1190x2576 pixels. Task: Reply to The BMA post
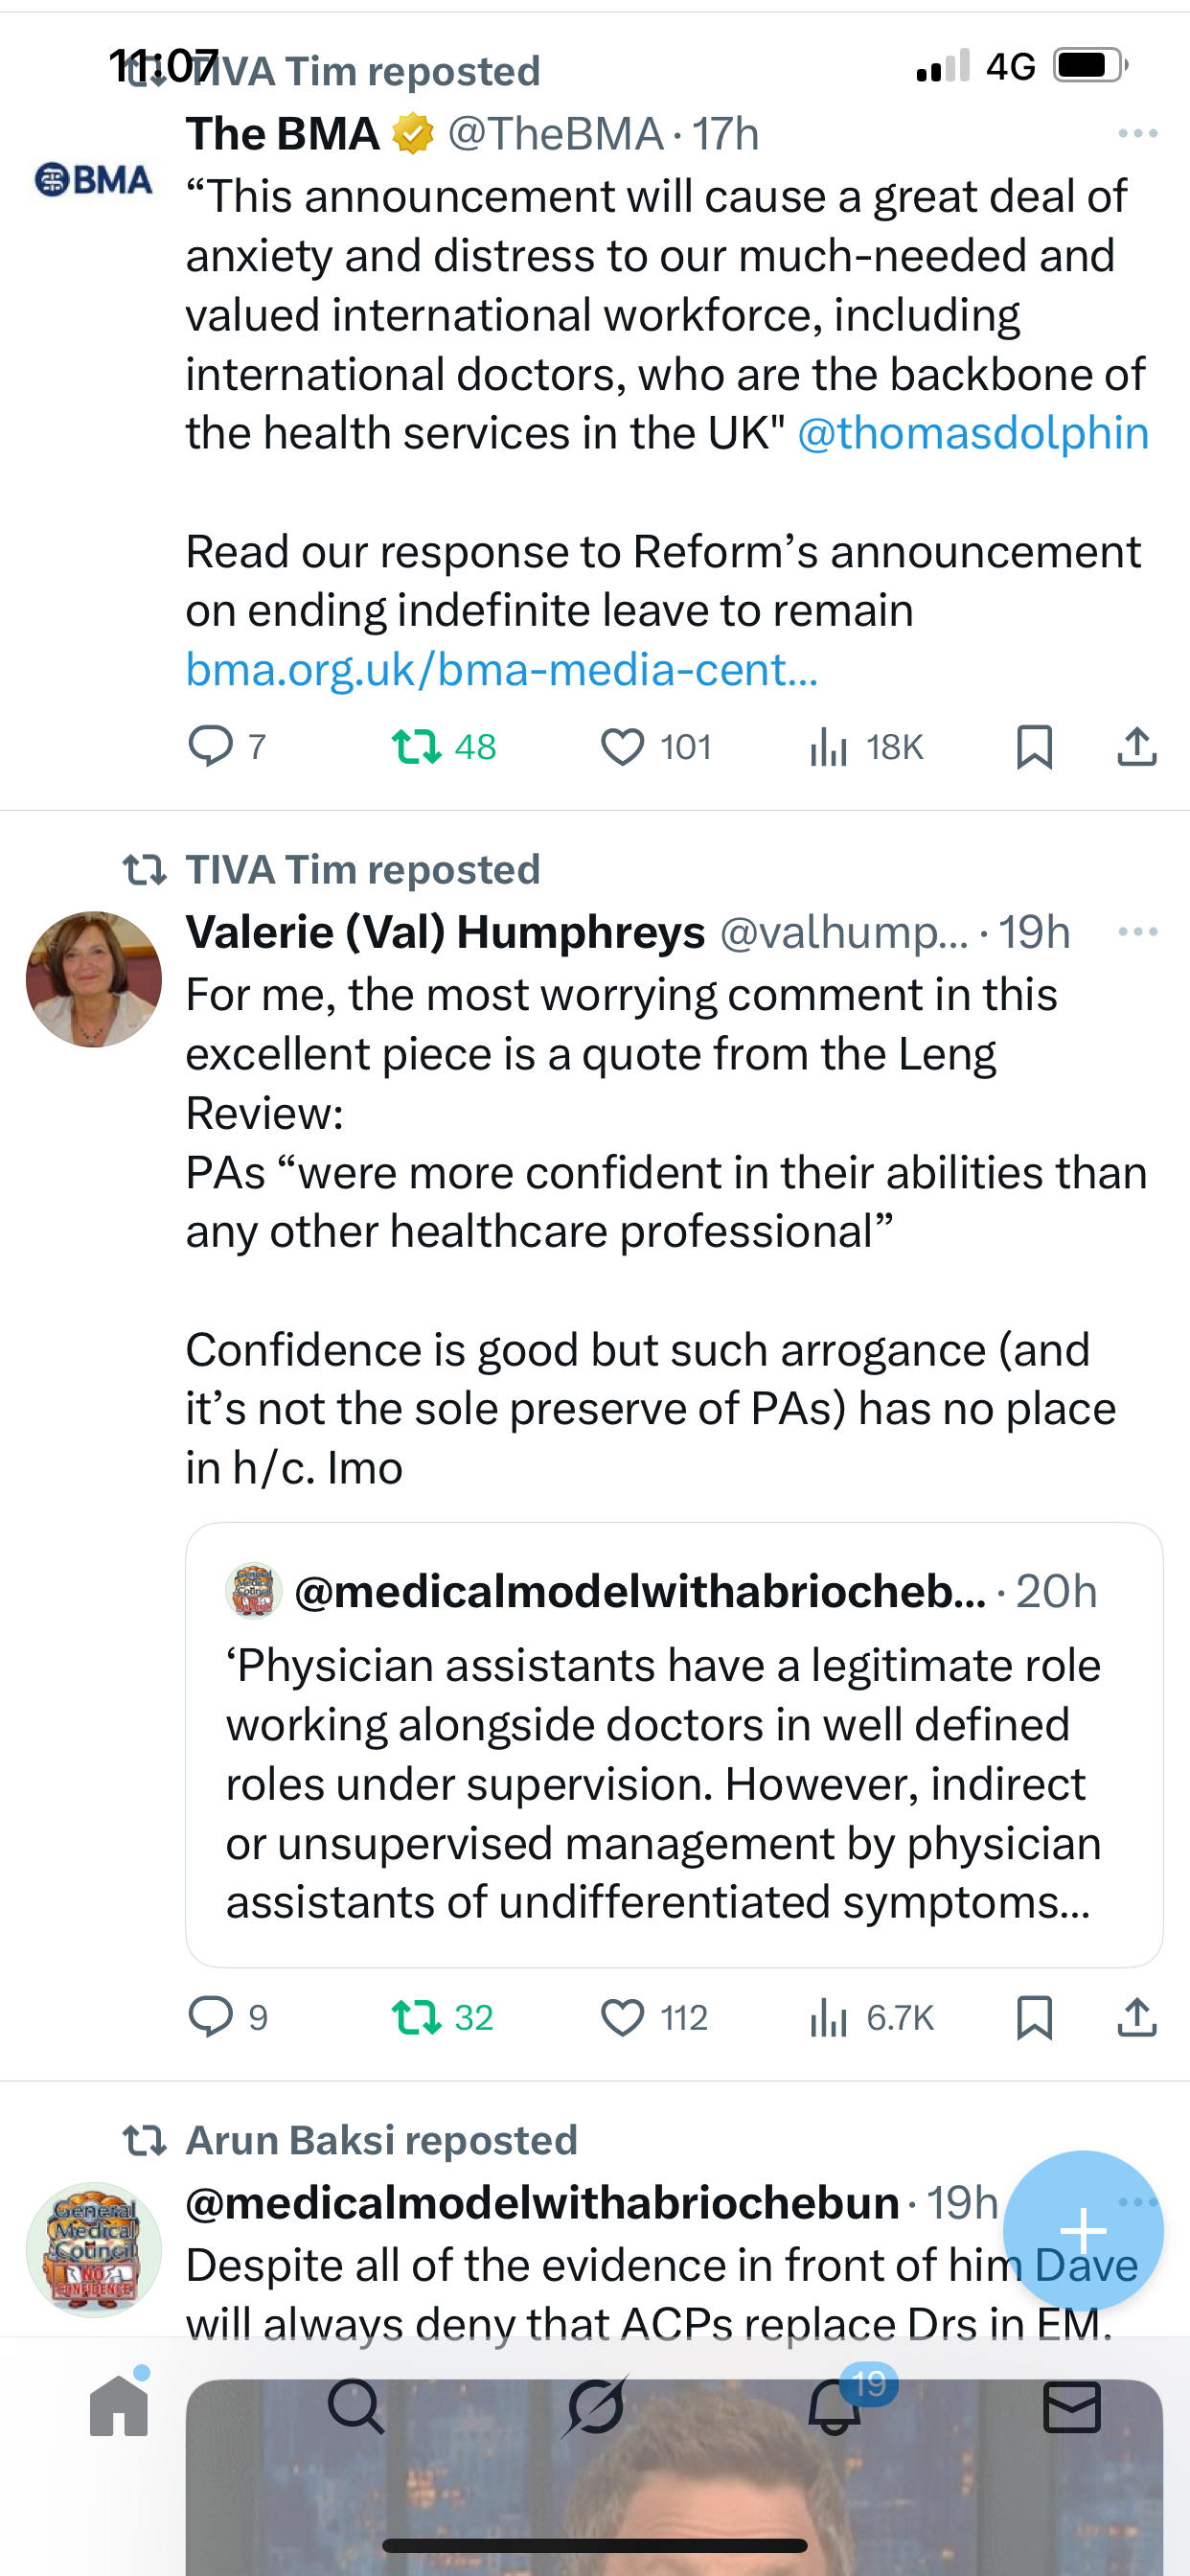tap(211, 747)
